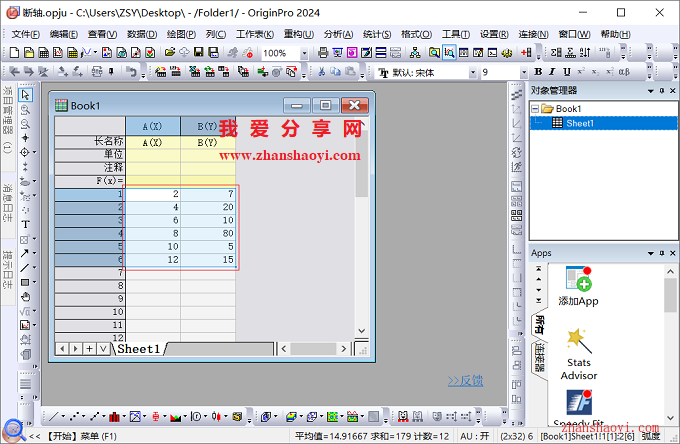
Task: Click the Print icon in the toolbar
Action: click(x=323, y=53)
